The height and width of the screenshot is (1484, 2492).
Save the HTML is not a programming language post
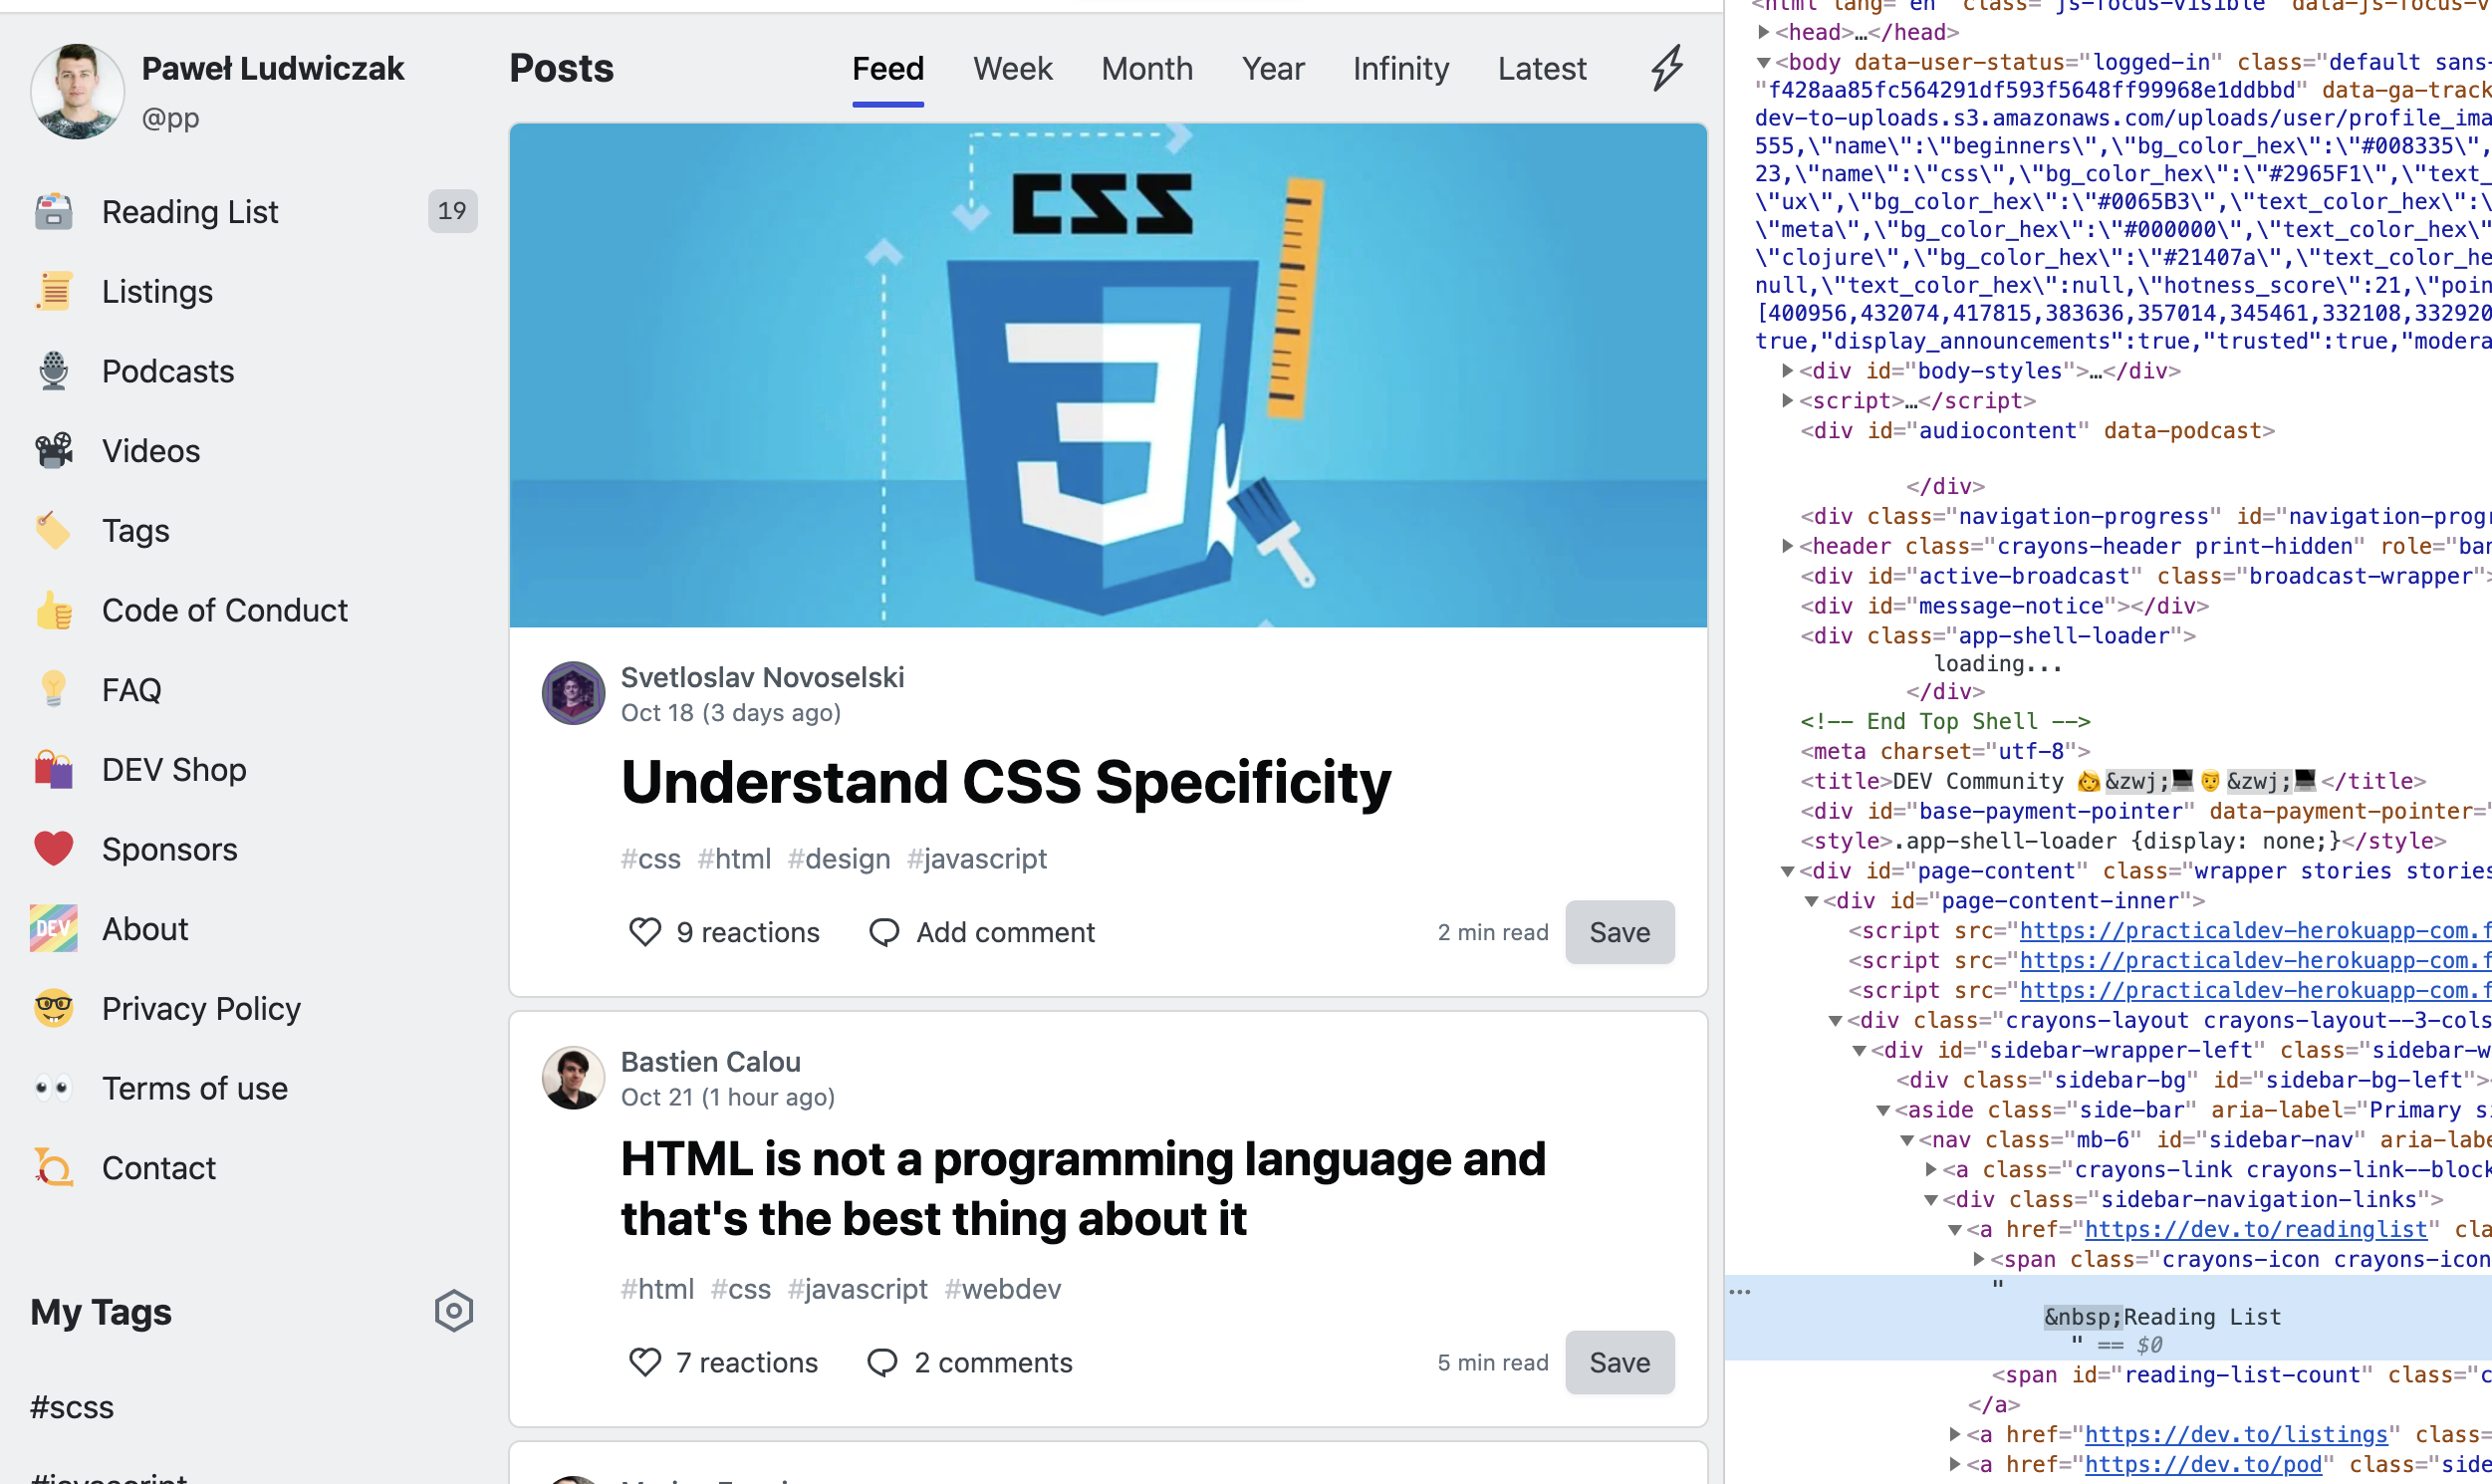[1620, 1362]
